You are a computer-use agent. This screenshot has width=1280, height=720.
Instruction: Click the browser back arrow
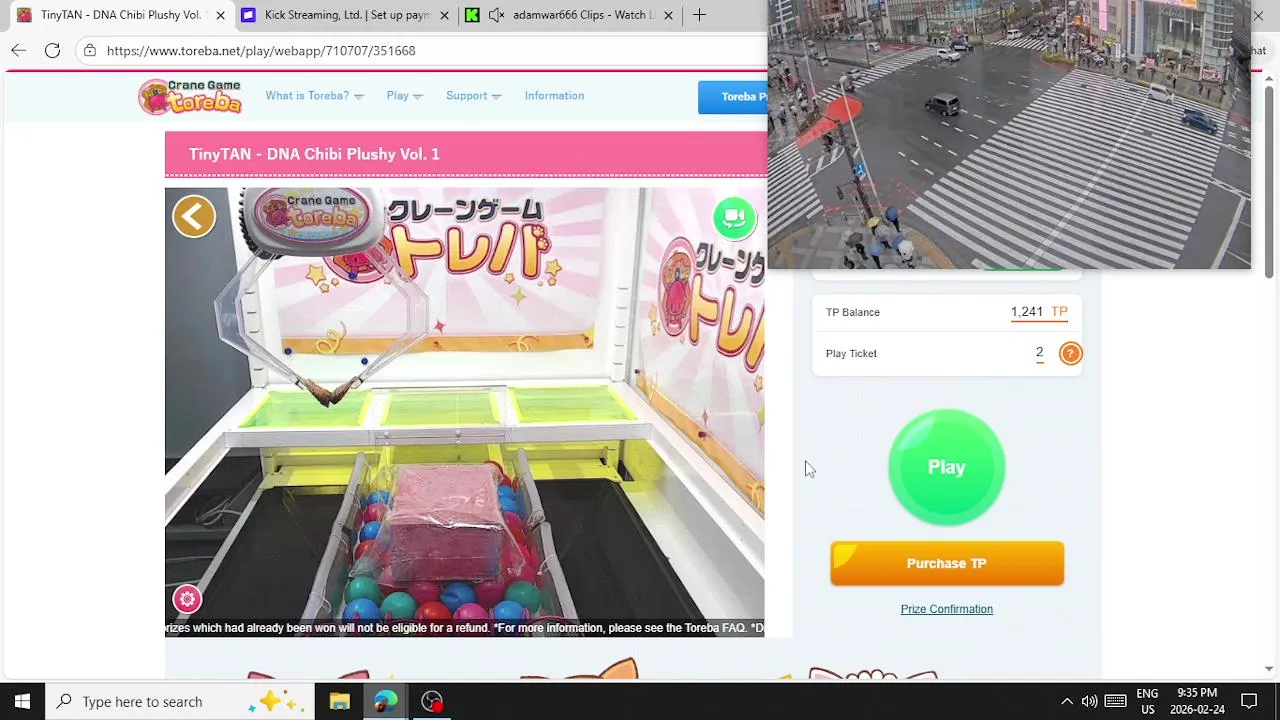coord(19,50)
